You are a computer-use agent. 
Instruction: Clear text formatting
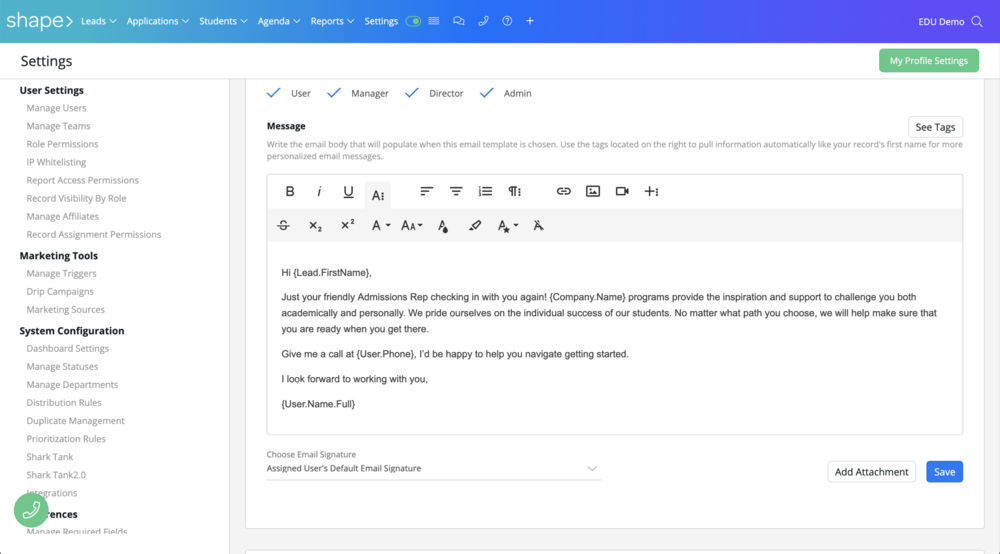point(538,226)
